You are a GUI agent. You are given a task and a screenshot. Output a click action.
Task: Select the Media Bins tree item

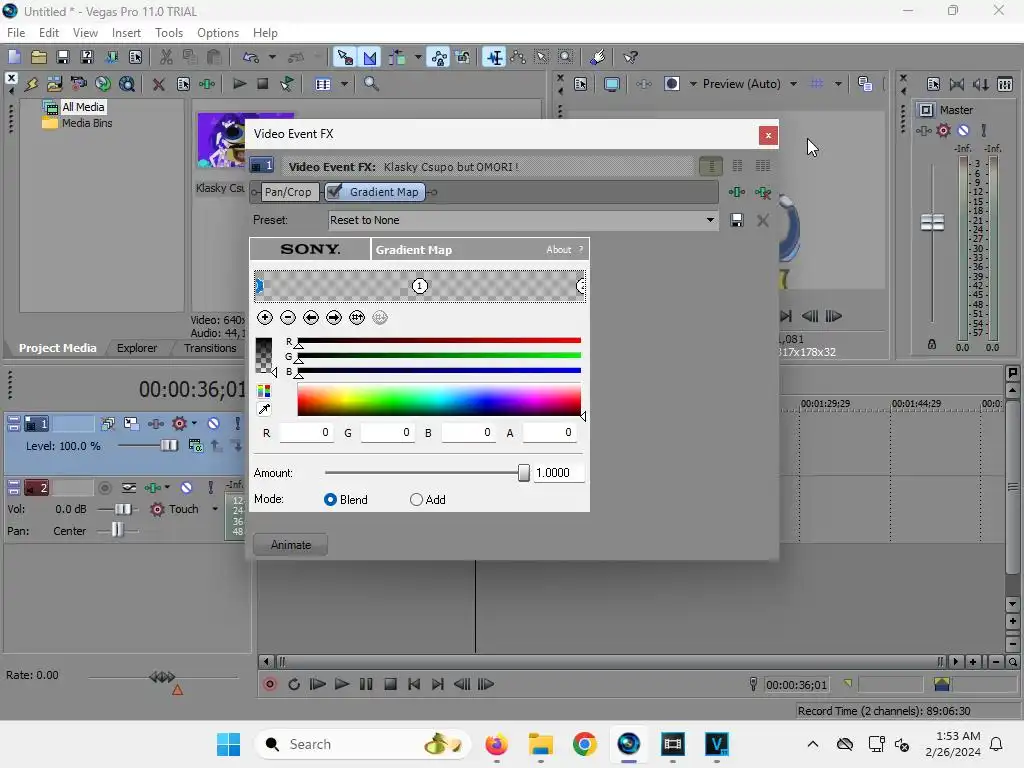pos(87,123)
